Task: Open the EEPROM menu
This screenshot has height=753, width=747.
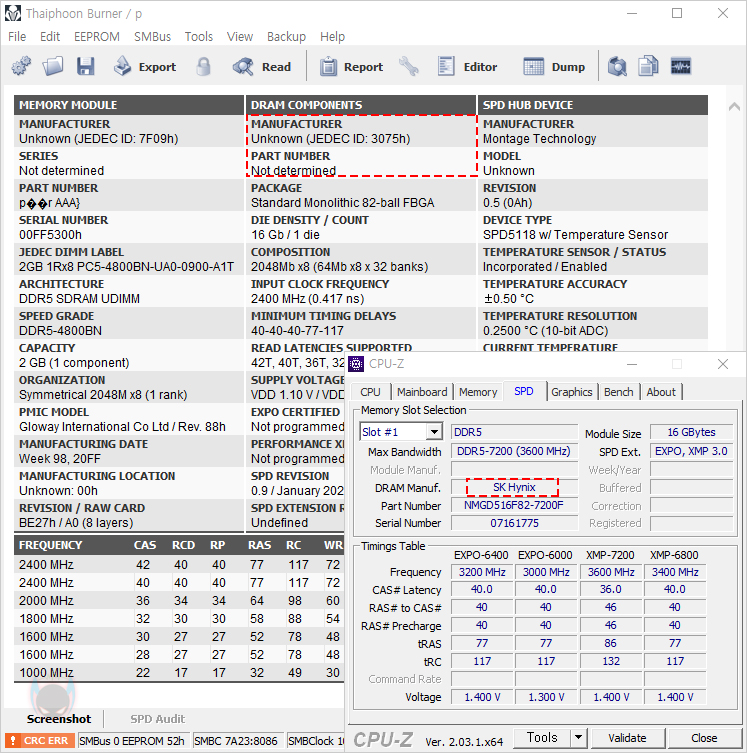Action: coord(96,36)
